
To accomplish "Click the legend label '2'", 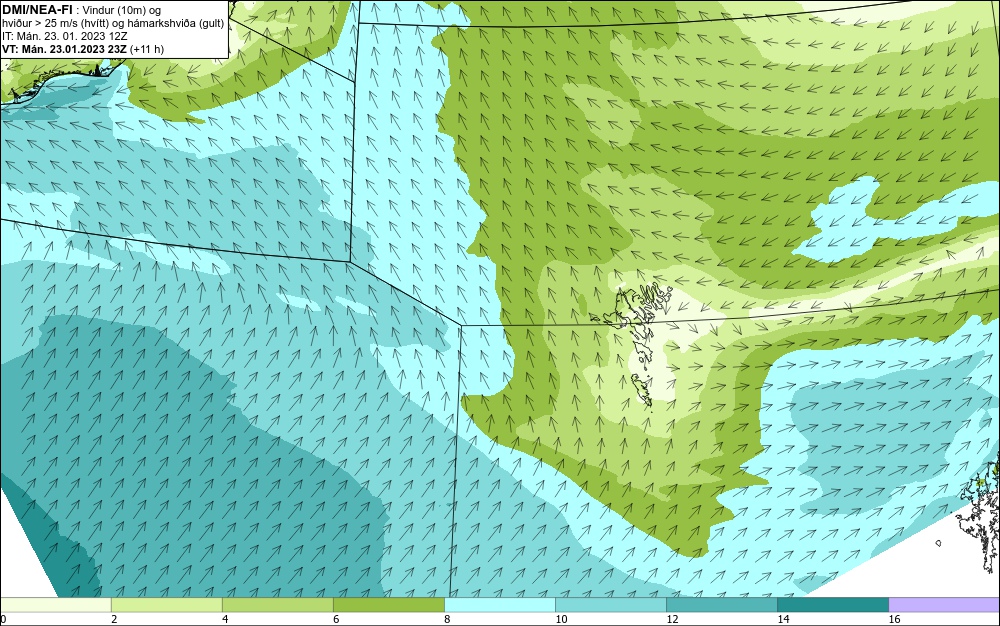I will pos(114,619).
